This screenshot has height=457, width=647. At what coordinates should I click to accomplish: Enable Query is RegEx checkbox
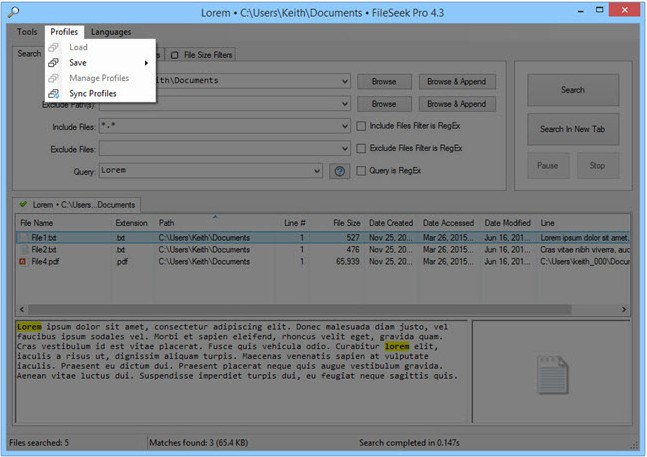[361, 170]
